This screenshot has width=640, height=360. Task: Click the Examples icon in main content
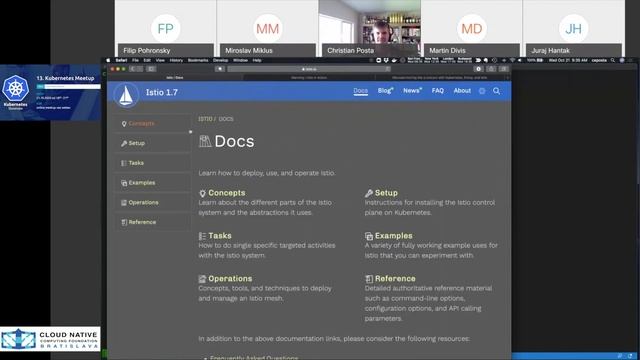[369, 236]
